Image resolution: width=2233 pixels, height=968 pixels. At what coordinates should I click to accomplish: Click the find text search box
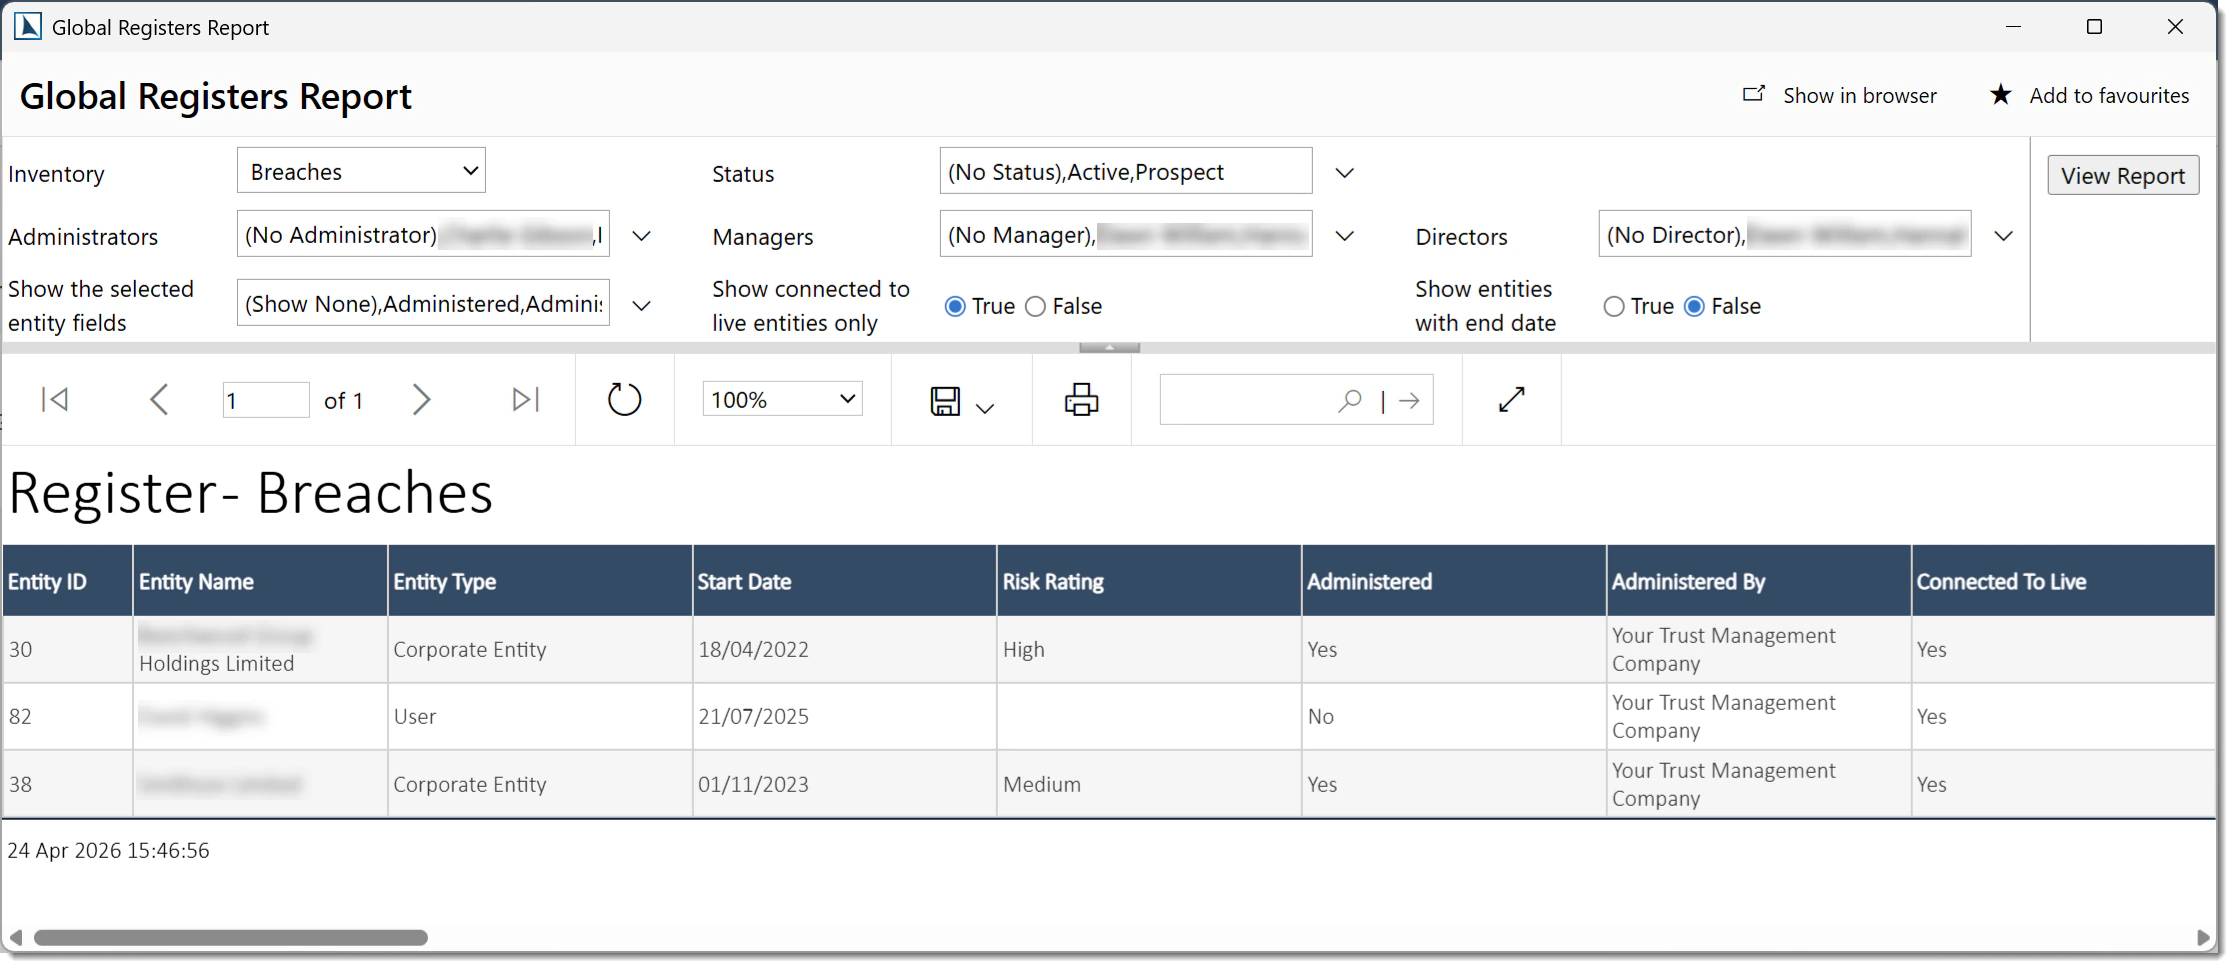(1245, 400)
